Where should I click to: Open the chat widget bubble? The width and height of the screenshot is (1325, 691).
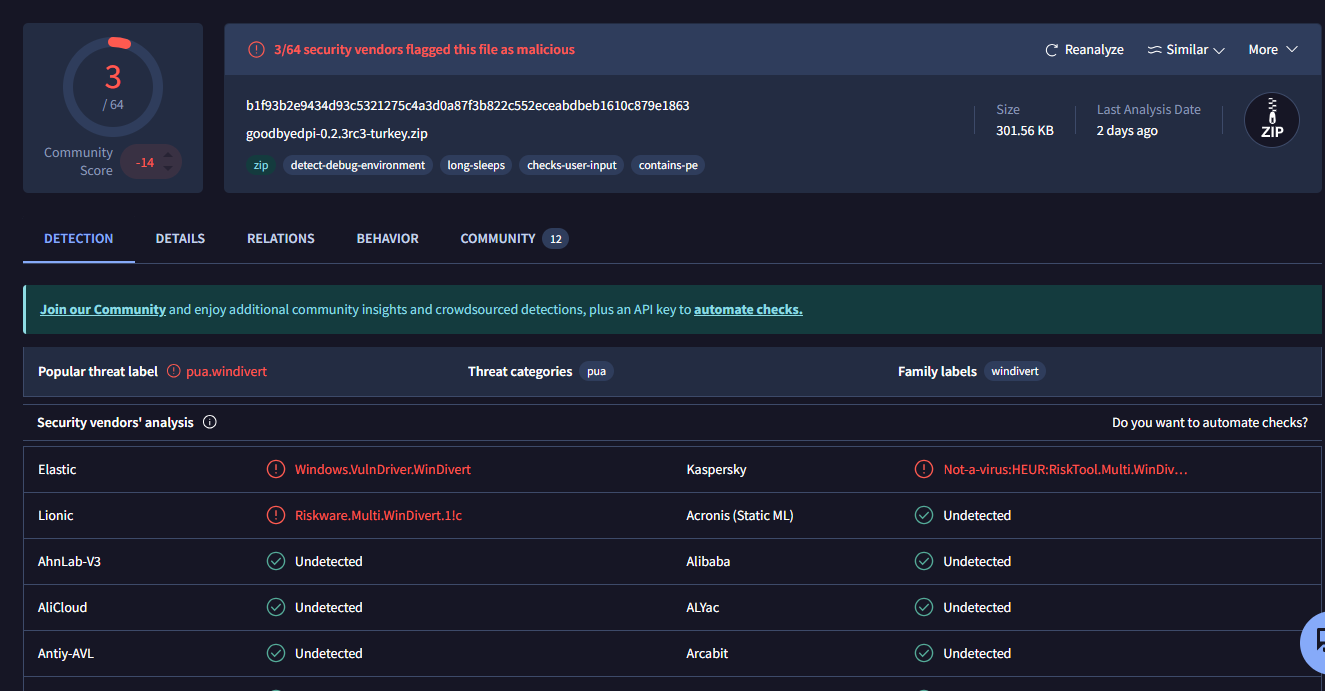(x=1314, y=641)
